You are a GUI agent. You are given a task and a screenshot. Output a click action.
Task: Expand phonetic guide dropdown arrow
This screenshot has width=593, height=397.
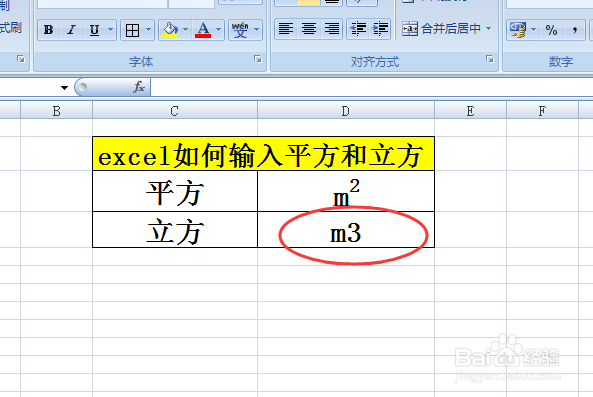pyautogui.click(x=256, y=30)
